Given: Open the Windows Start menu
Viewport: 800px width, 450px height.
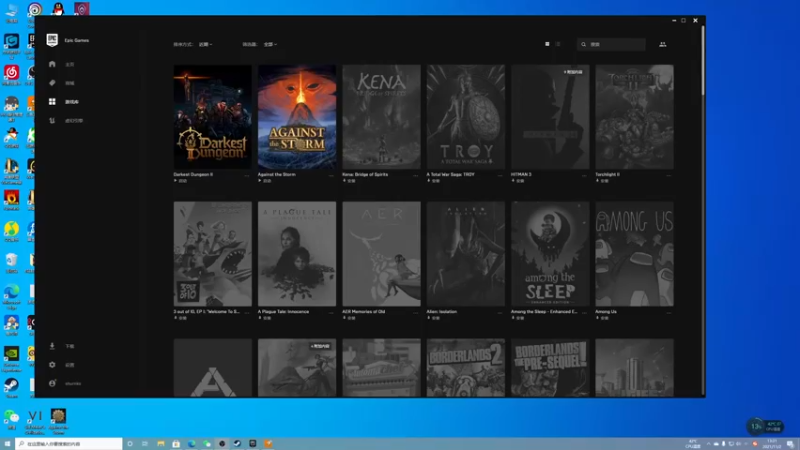Looking at the screenshot, I should pyautogui.click(x=7, y=444).
